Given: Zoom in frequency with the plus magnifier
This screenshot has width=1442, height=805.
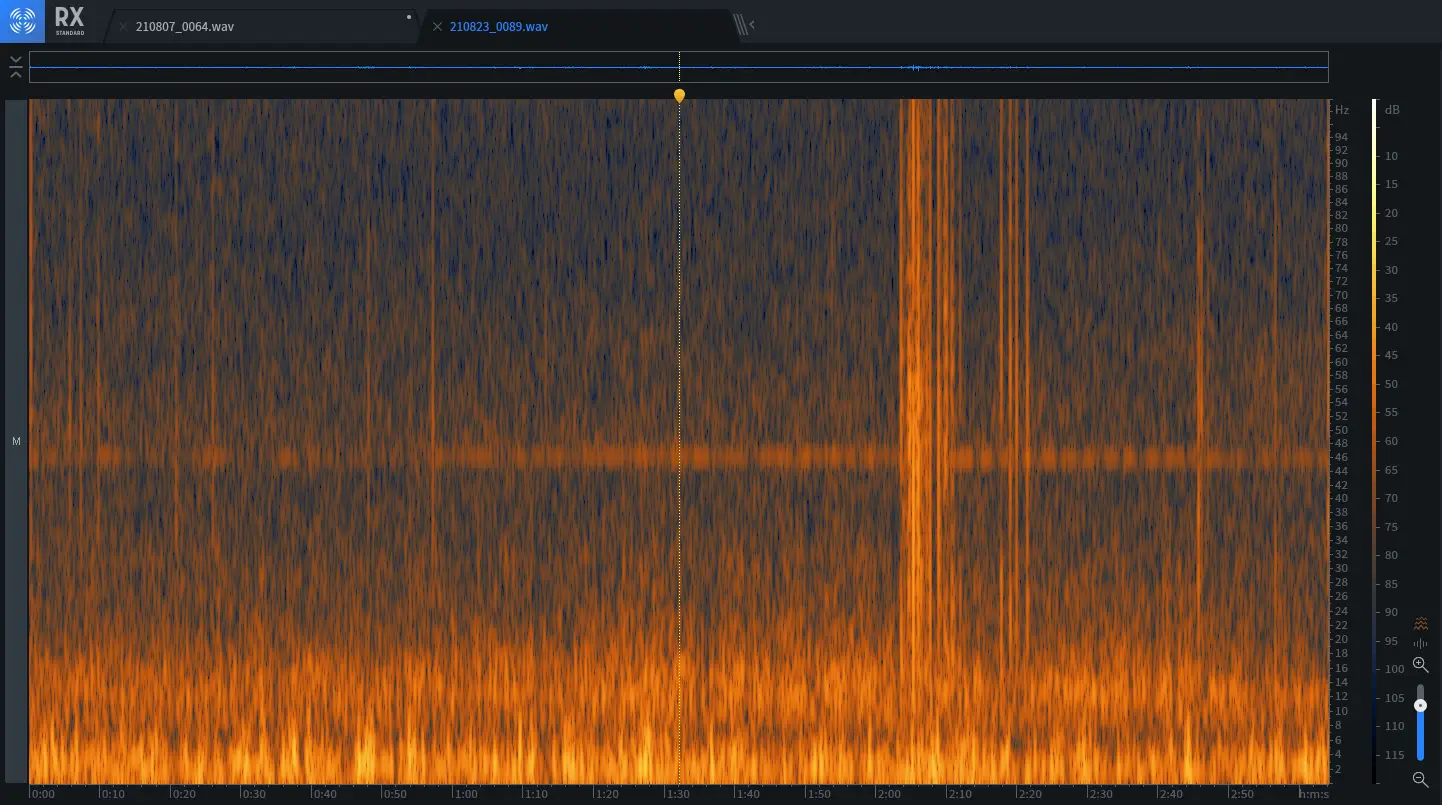Looking at the screenshot, I should [1420, 665].
